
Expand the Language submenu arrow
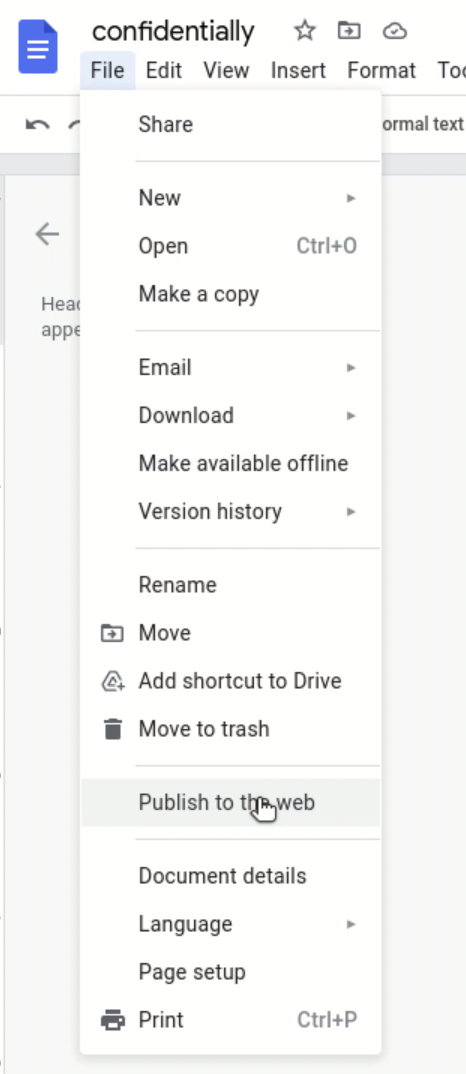[351, 925]
